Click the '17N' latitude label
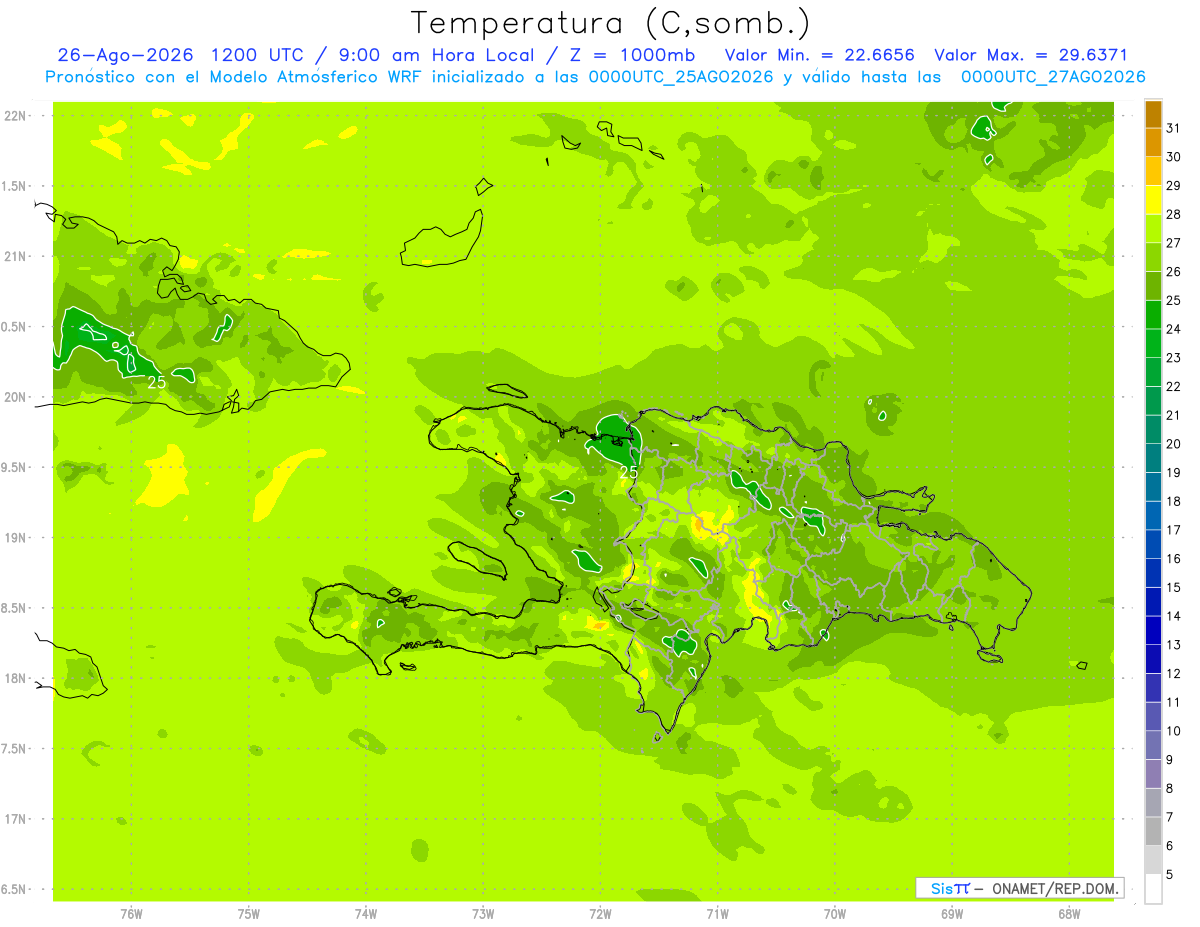This screenshot has height=927, width=1200. [14, 819]
